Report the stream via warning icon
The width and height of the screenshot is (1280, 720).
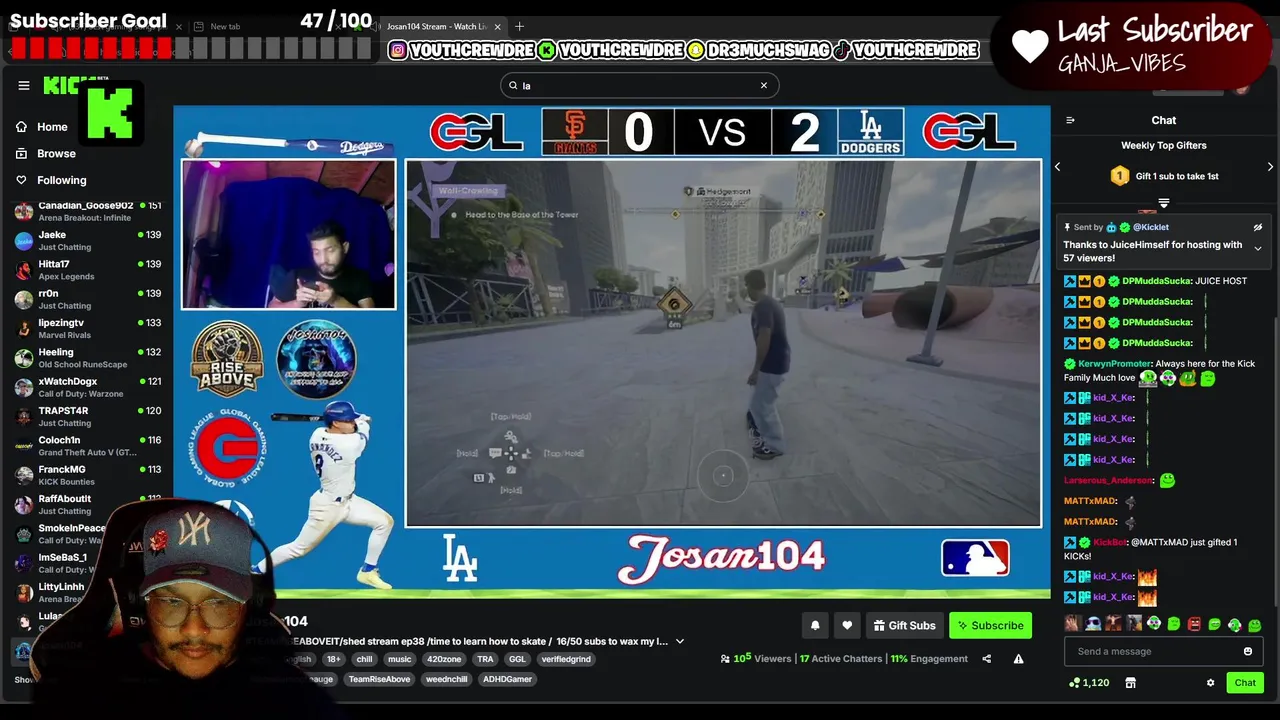click(x=1018, y=659)
